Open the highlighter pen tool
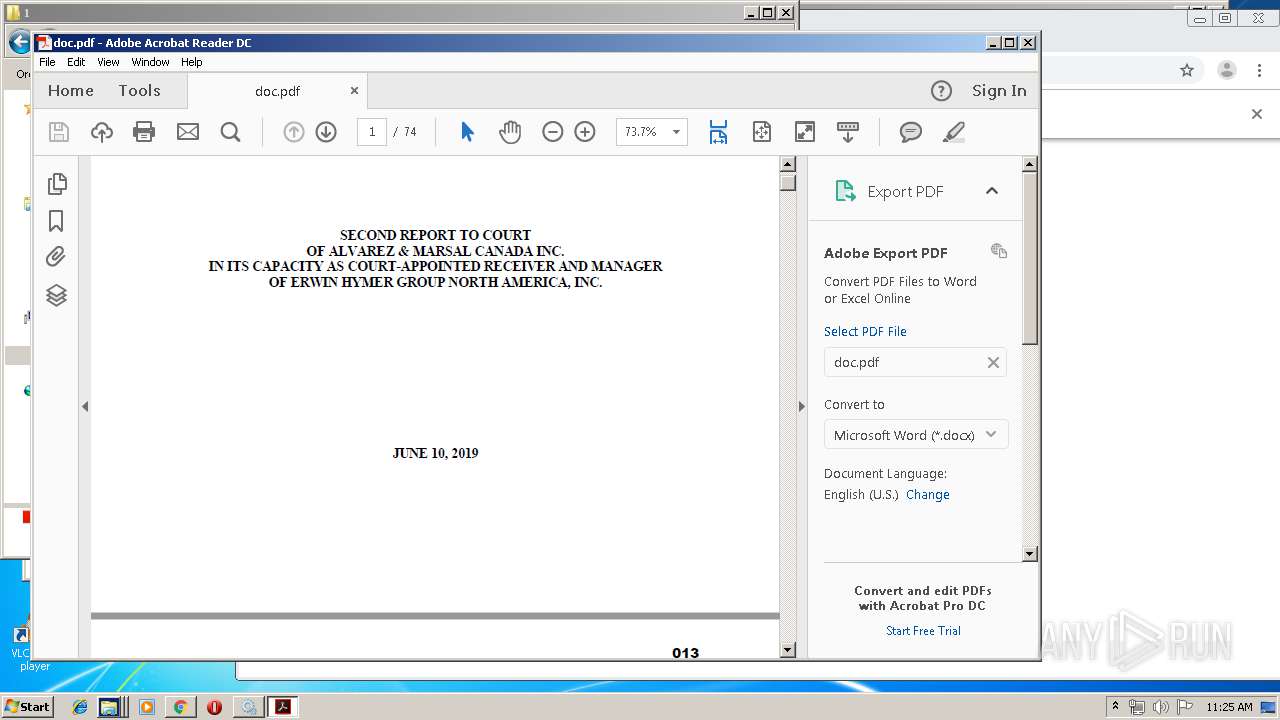 point(954,132)
